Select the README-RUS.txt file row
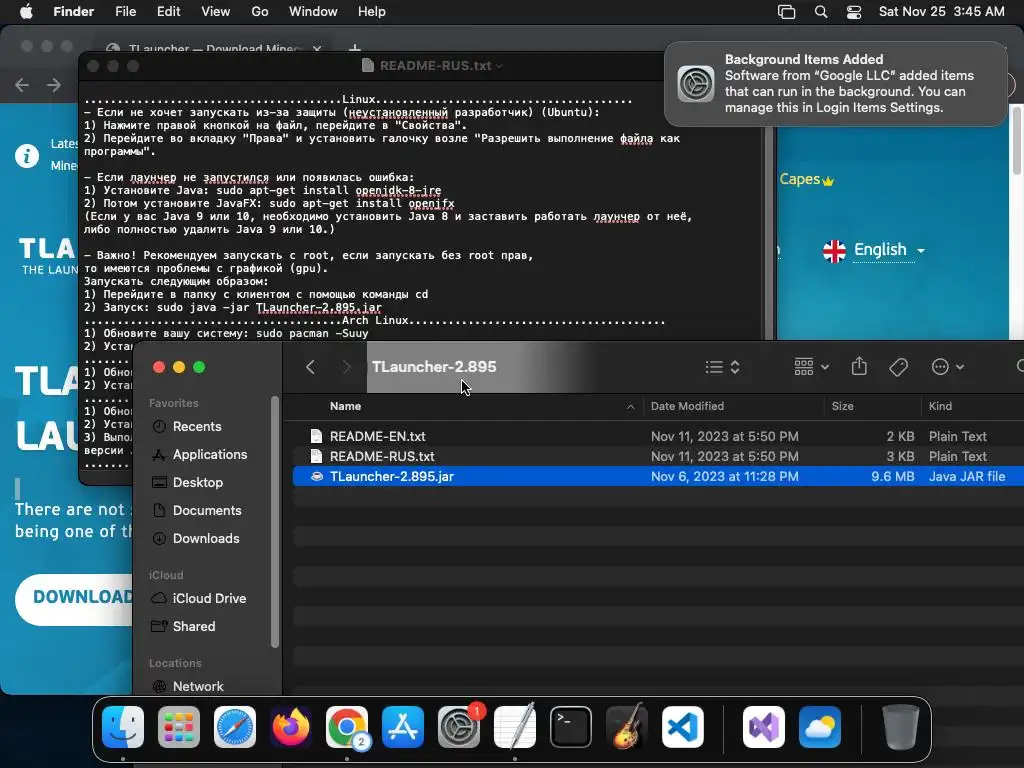Image resolution: width=1024 pixels, height=768 pixels. click(x=658, y=456)
